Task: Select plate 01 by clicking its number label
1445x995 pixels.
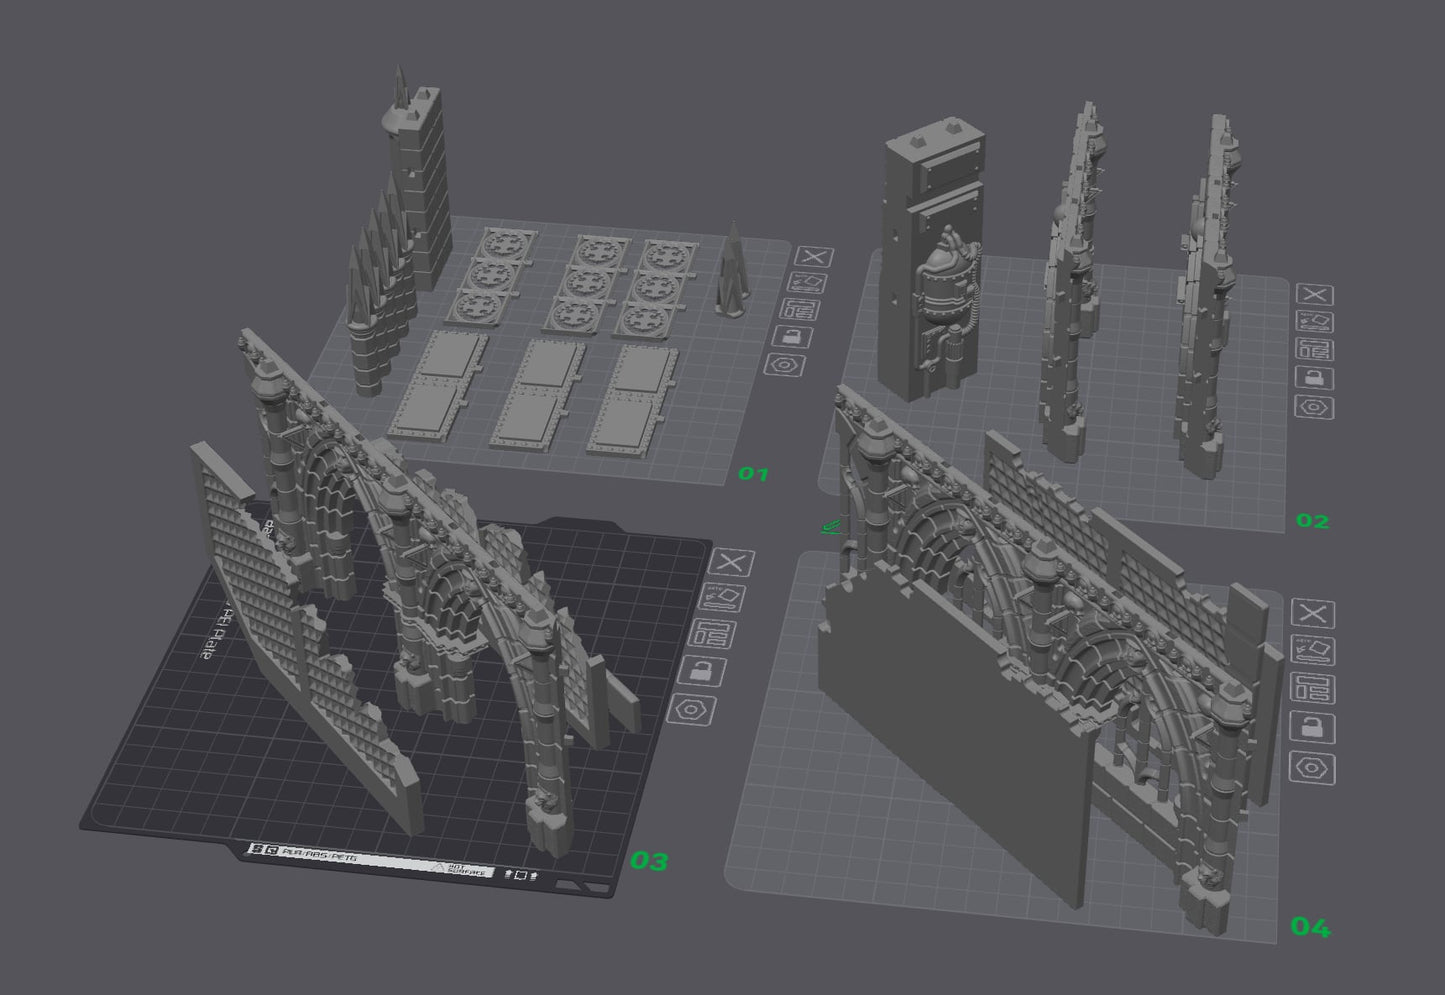Action: tap(755, 475)
